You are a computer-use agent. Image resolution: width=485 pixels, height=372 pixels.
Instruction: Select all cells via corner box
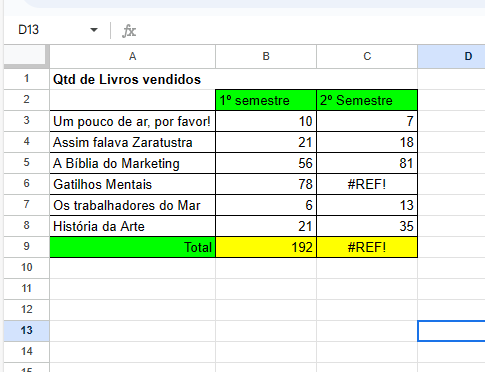[26, 56]
